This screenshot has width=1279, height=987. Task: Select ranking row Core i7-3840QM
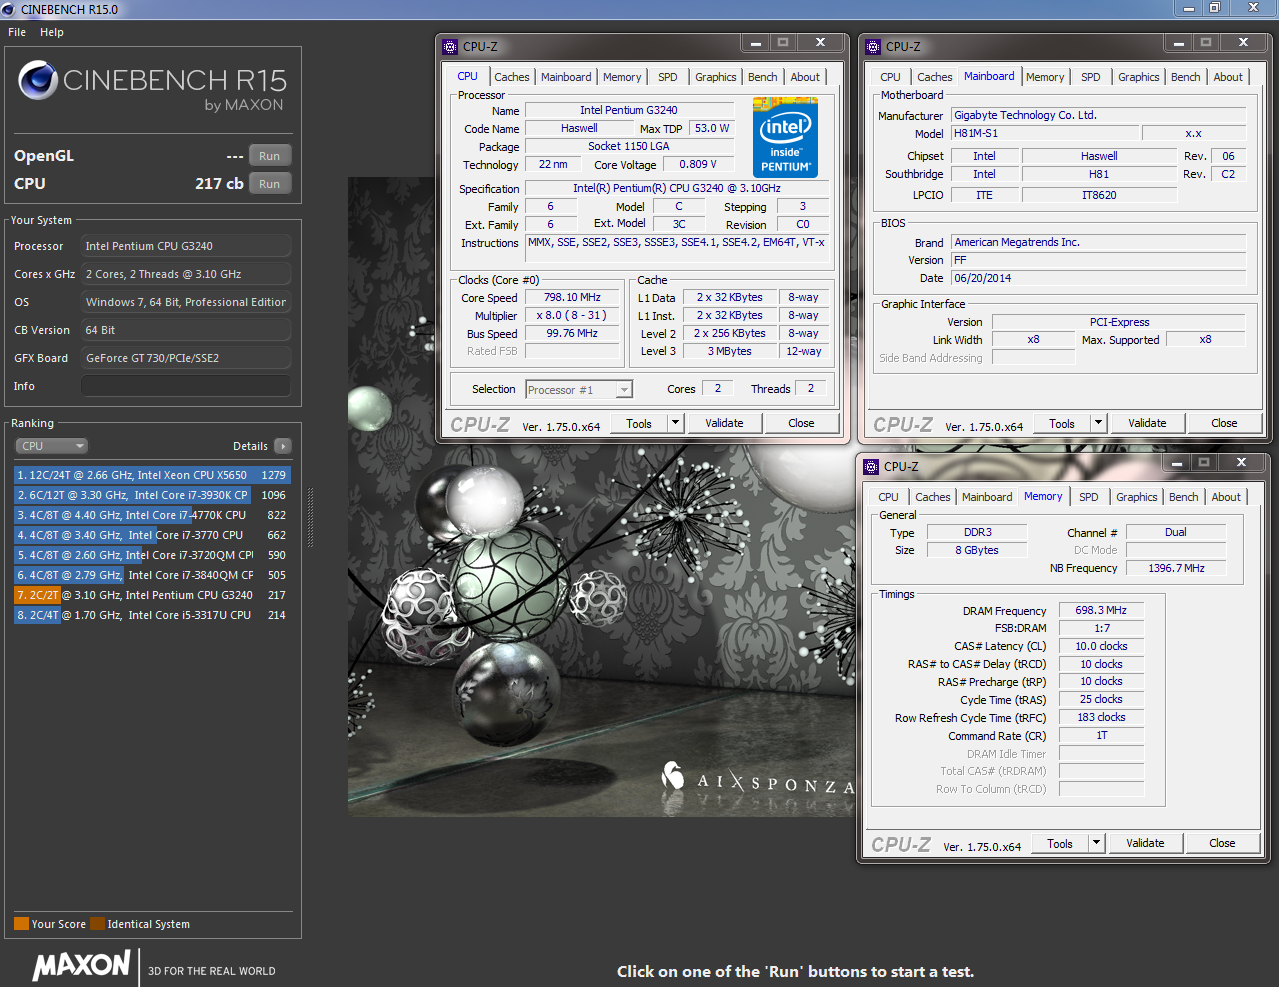coord(152,575)
